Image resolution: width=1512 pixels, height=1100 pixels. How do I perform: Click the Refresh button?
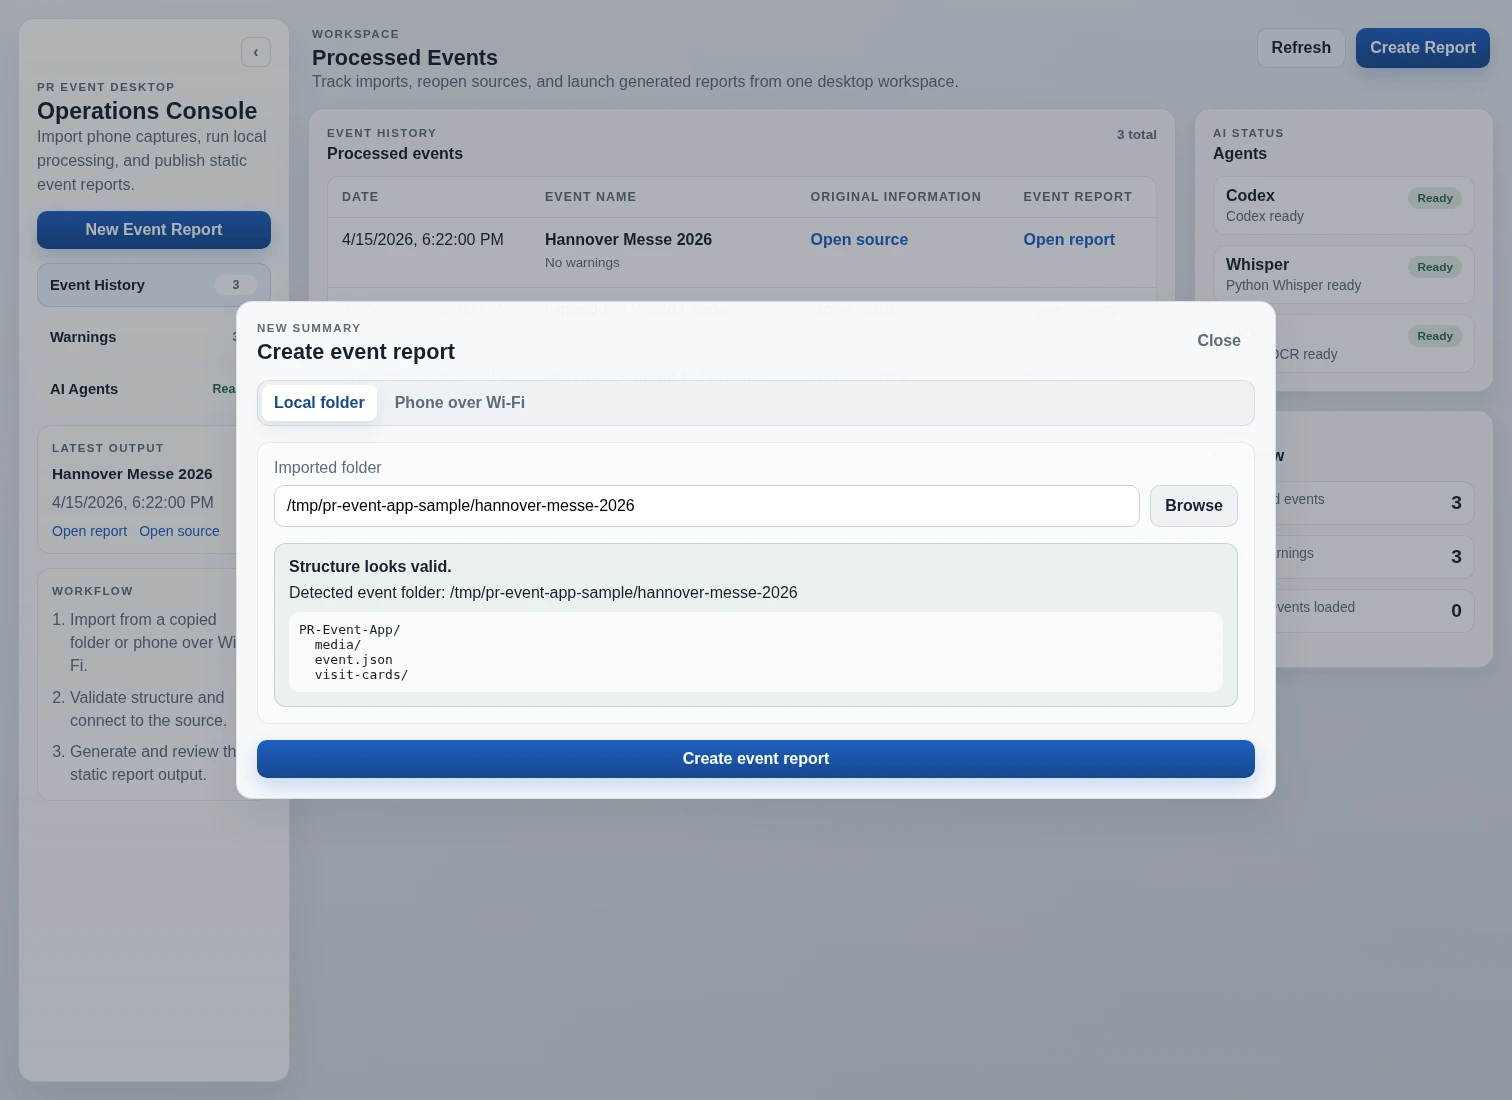[1301, 48]
